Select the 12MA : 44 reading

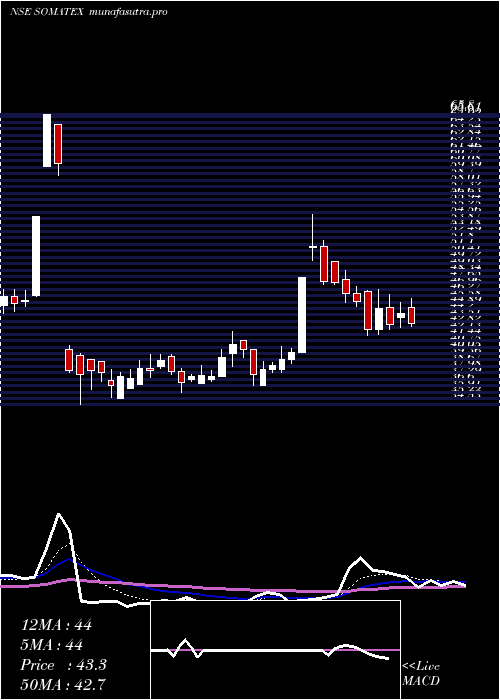coord(56,625)
